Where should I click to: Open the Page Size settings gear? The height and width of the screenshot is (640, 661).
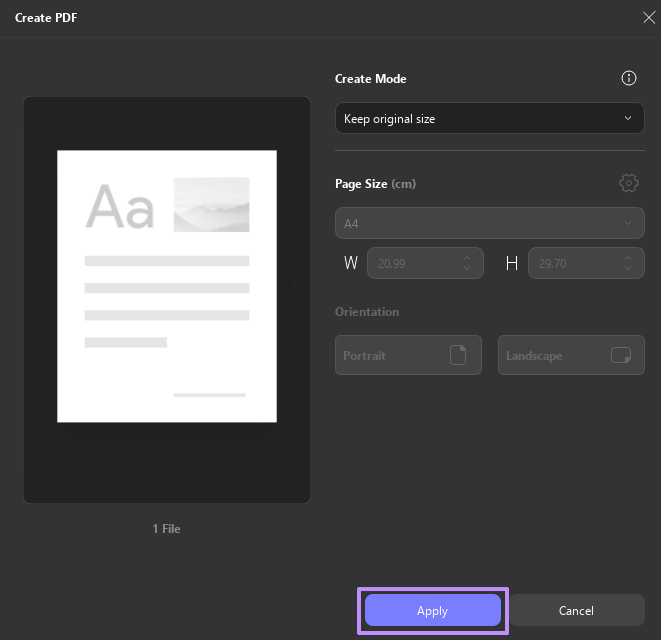click(629, 183)
